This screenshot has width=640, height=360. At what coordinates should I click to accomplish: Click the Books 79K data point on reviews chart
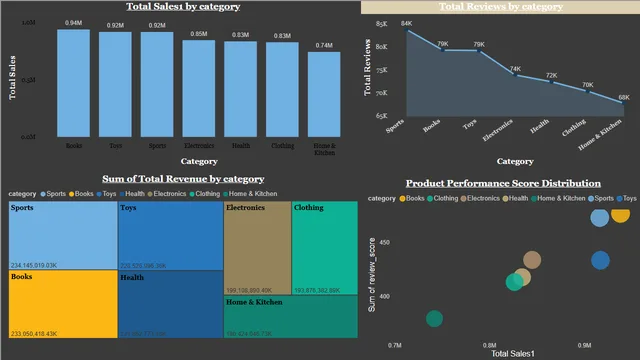point(442,50)
